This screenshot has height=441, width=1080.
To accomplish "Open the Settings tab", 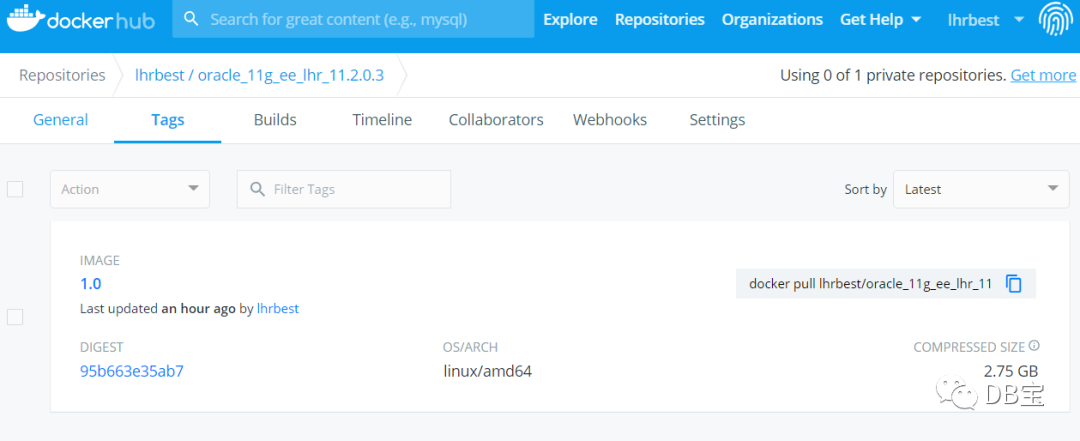I will (717, 120).
